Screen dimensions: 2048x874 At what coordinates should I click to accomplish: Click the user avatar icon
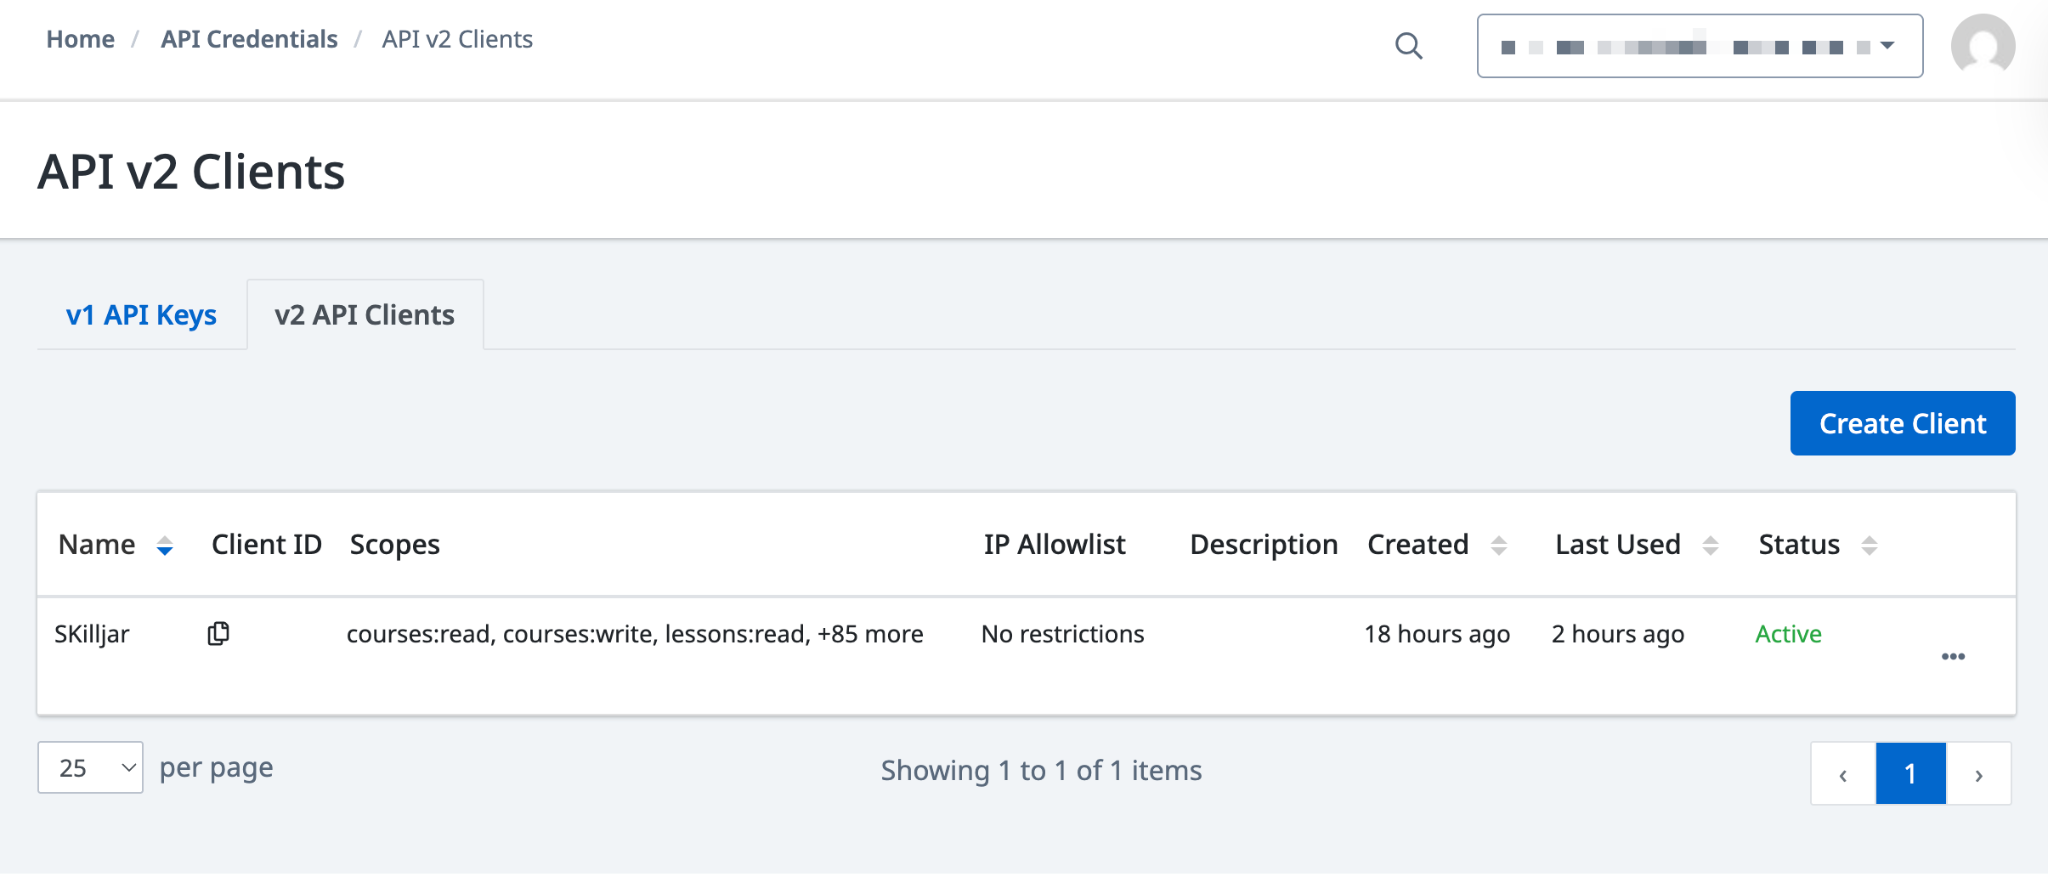point(1982,46)
